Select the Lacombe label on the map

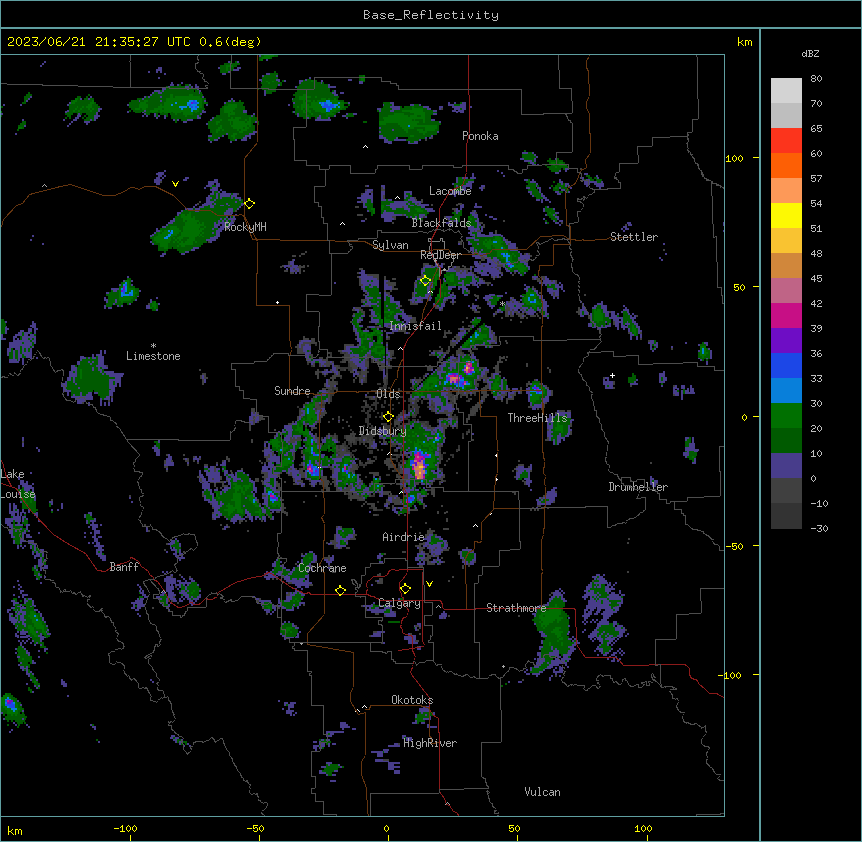click(x=450, y=191)
